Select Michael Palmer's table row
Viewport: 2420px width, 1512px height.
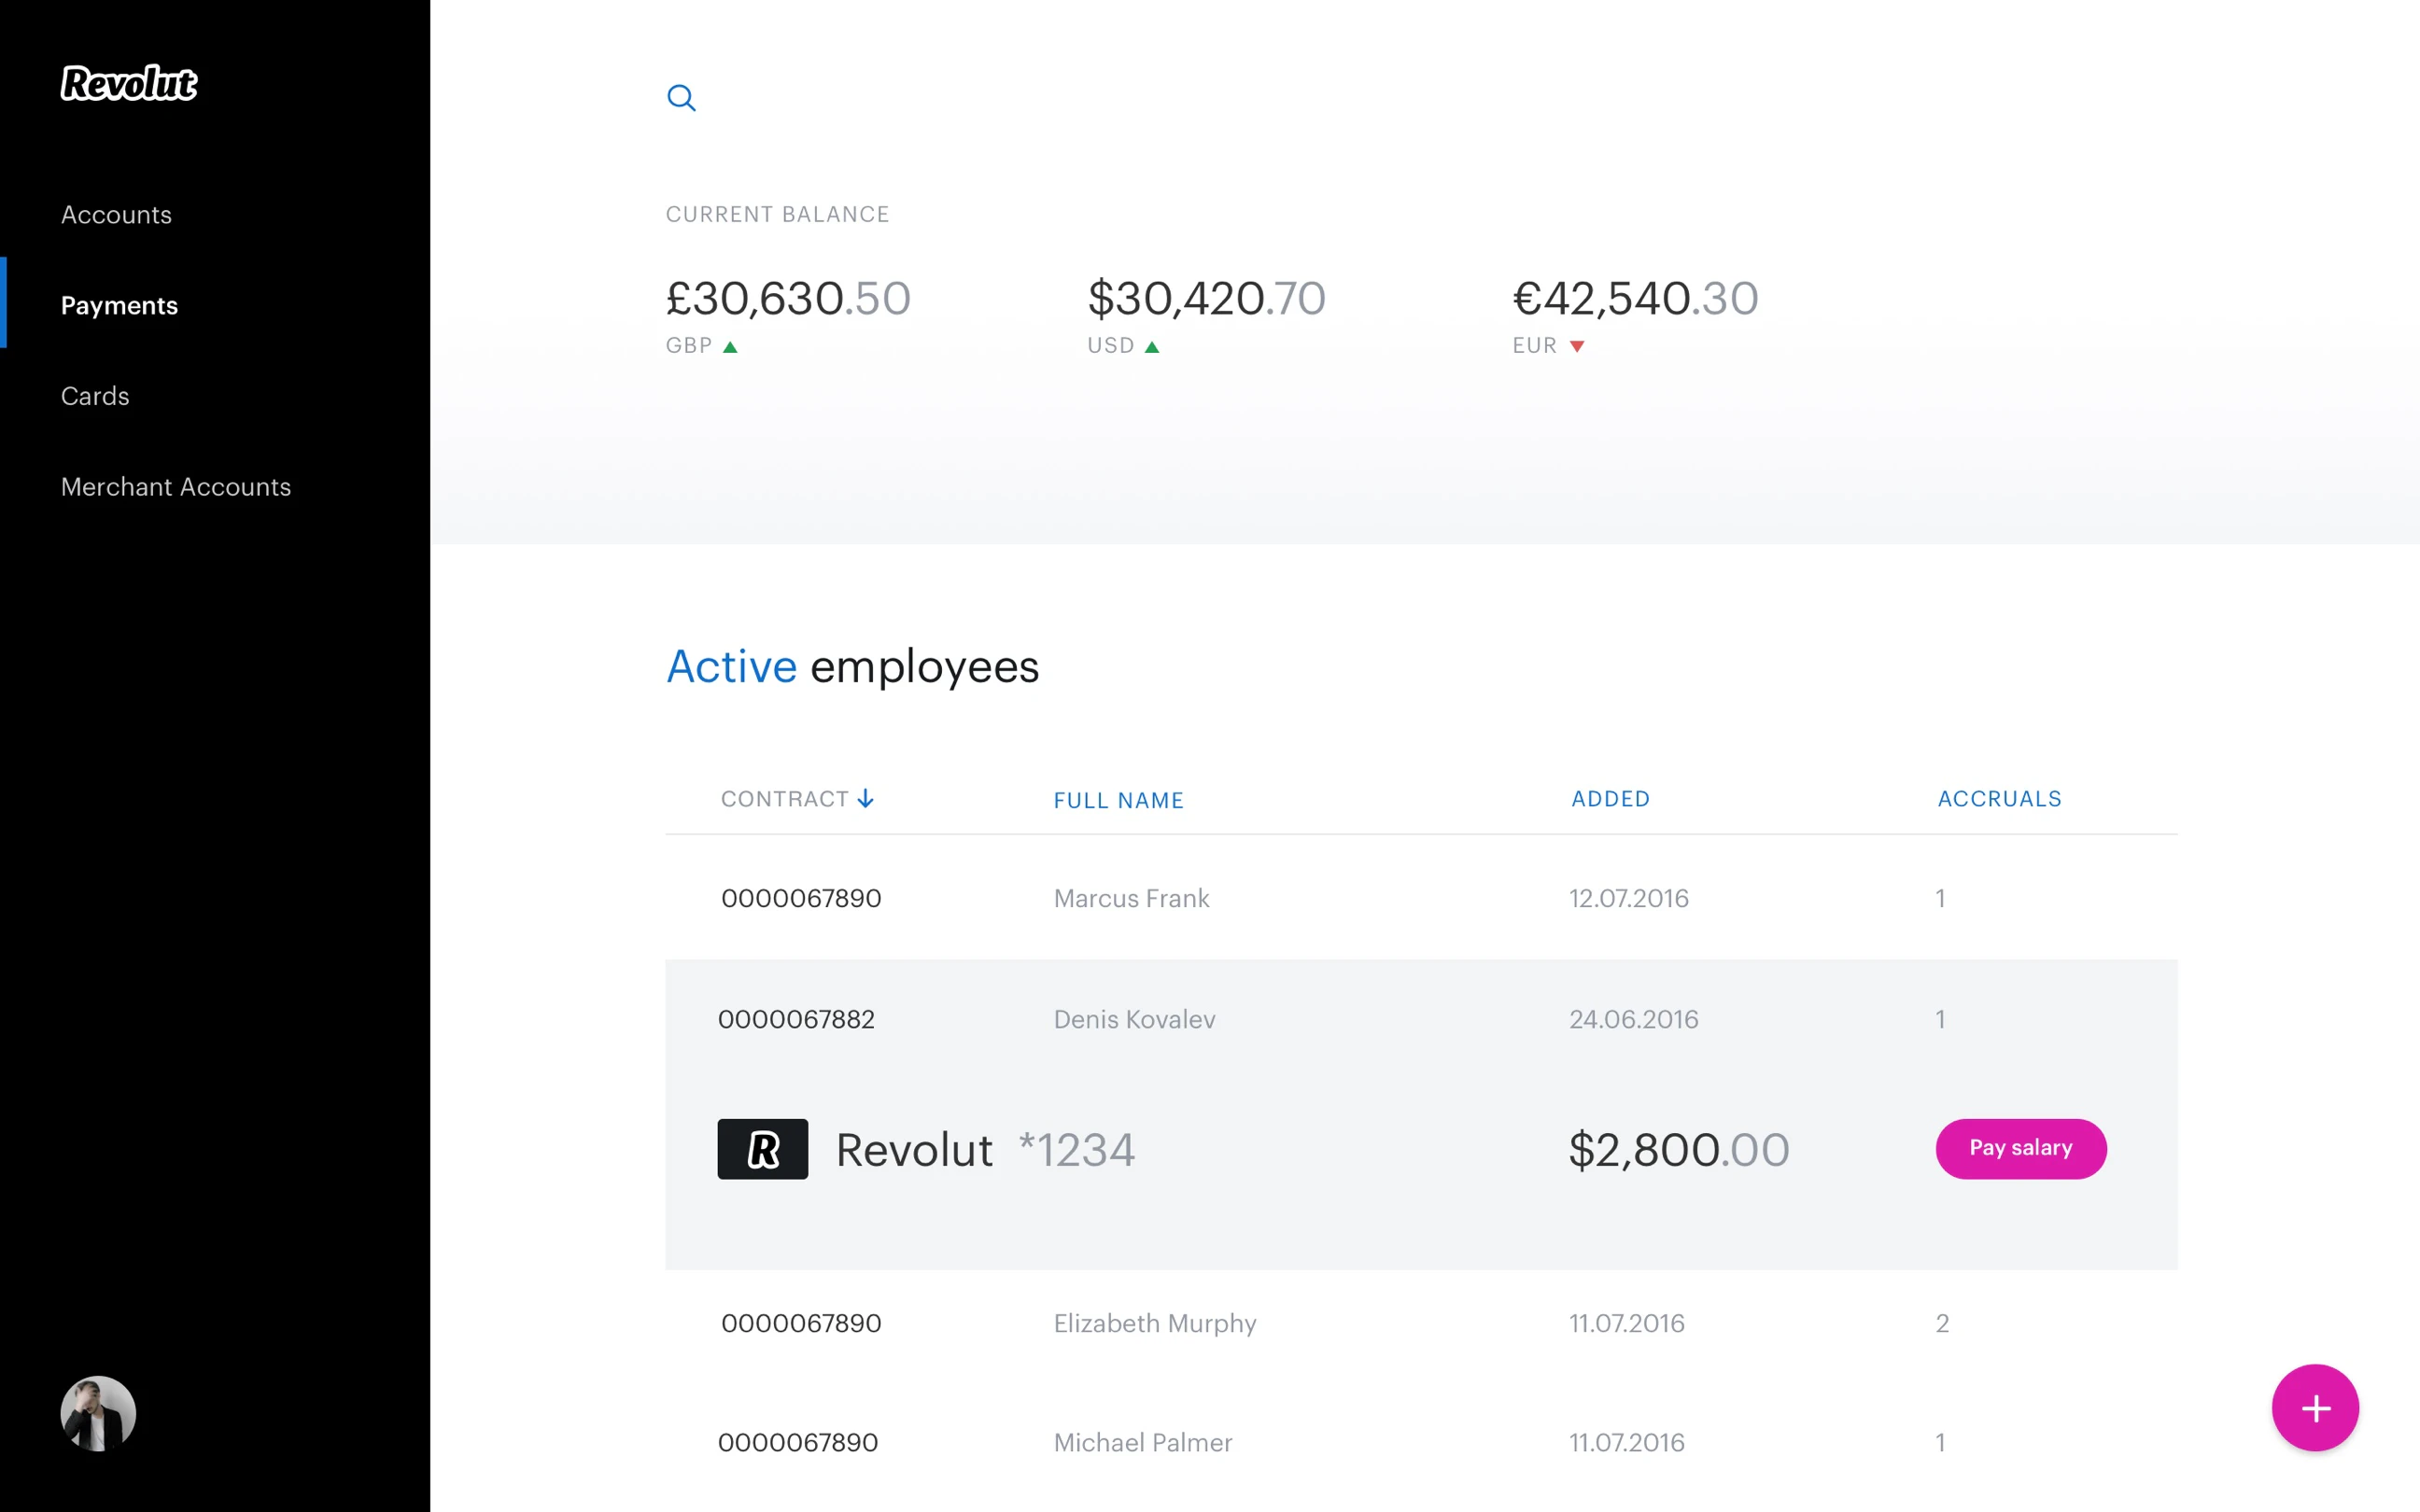coord(1142,1442)
